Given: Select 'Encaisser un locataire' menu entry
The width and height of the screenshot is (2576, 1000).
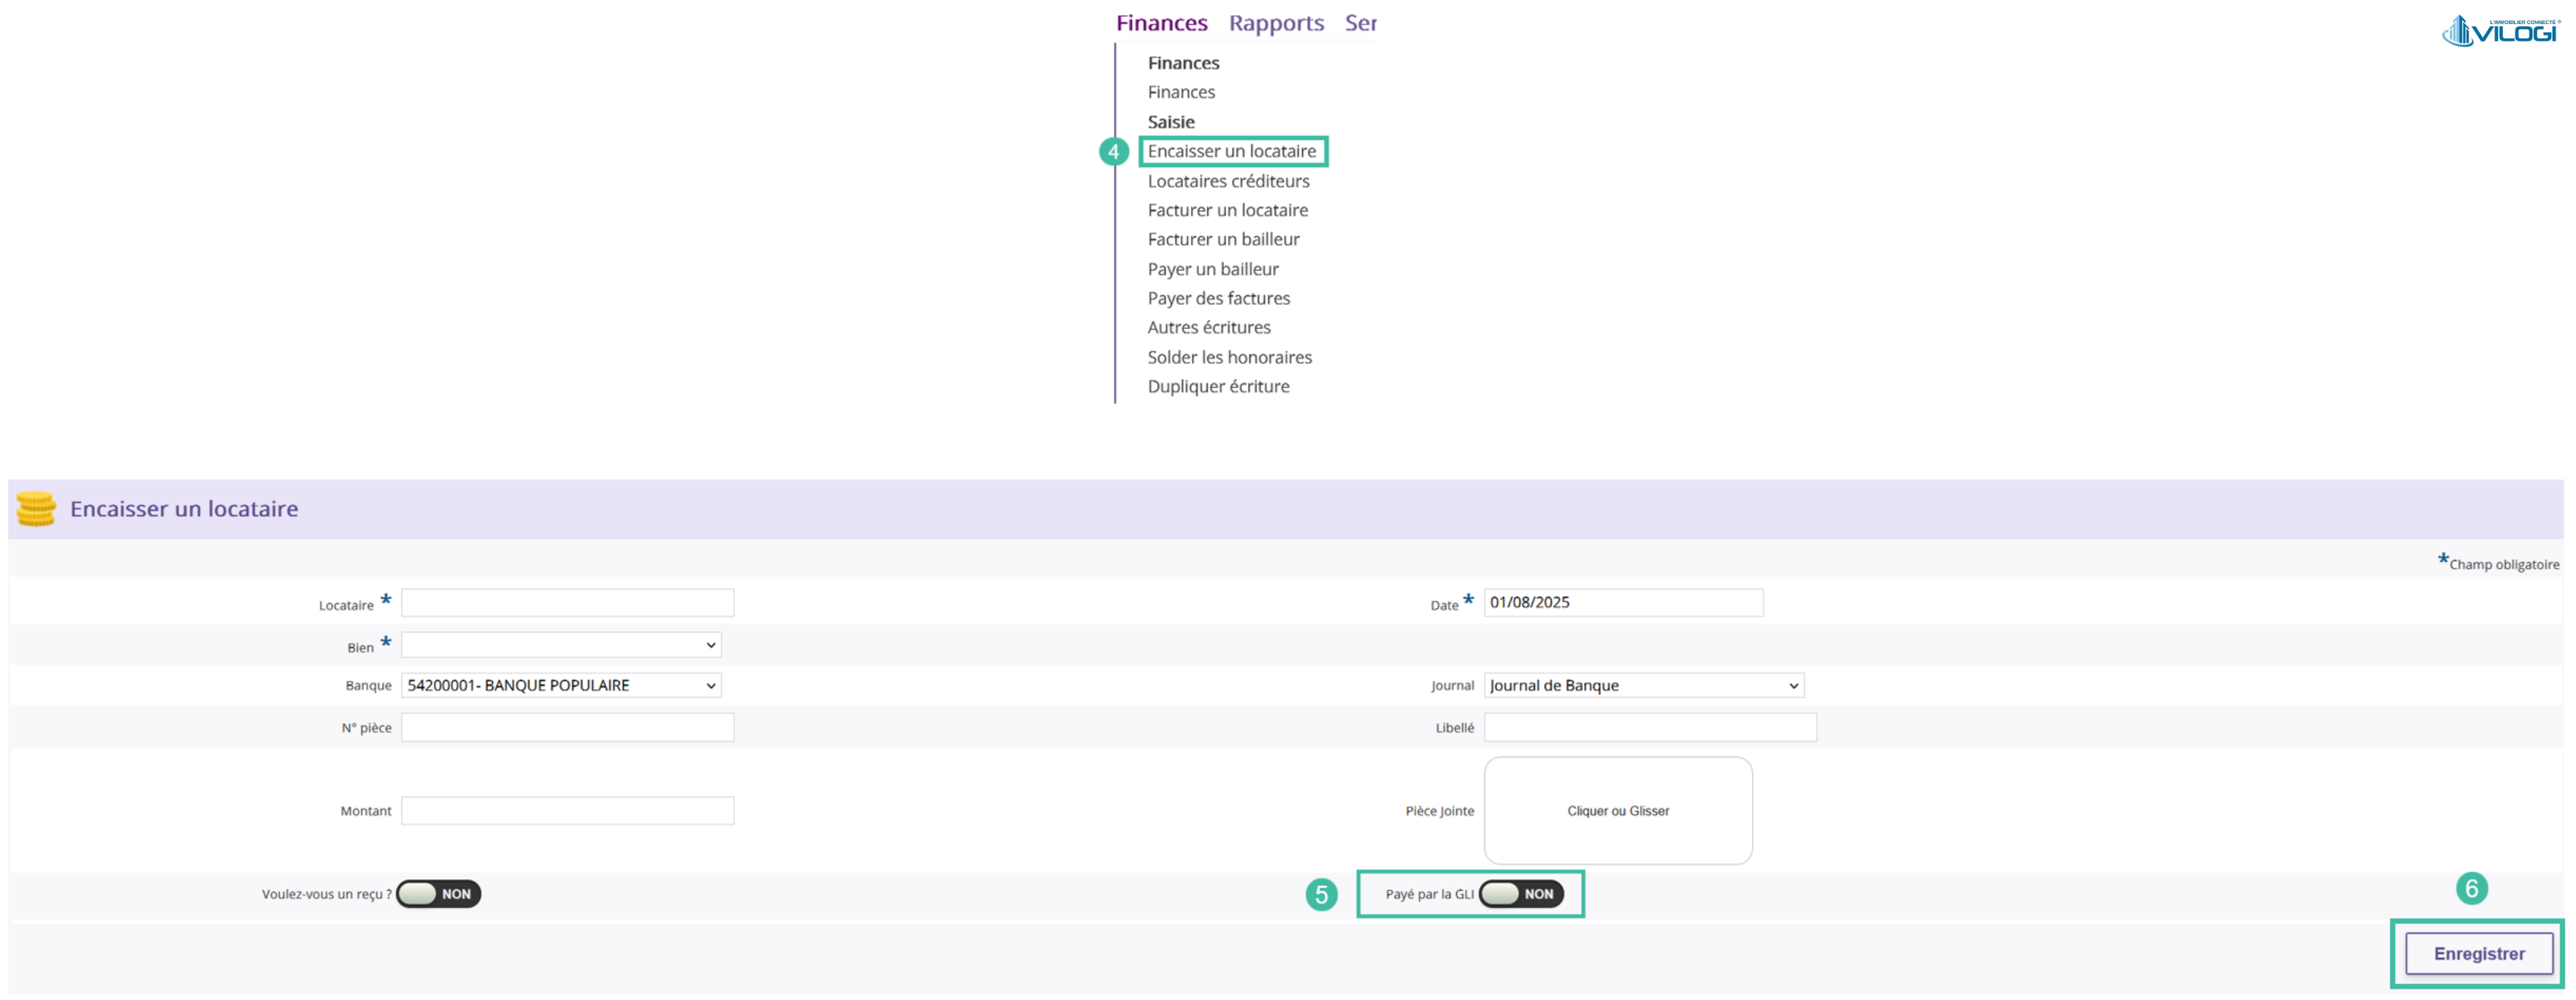Looking at the screenshot, I should point(1231,151).
